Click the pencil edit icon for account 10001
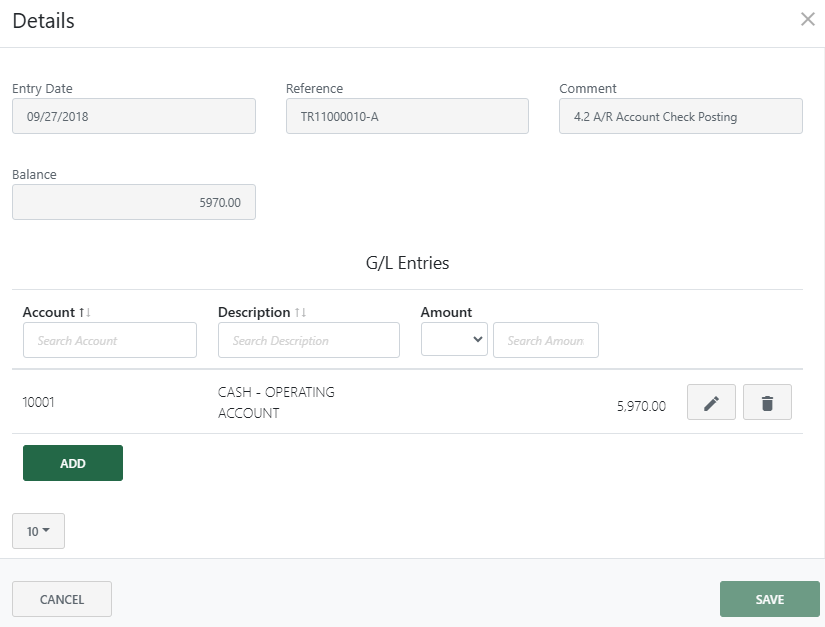The image size is (825, 627). pyautogui.click(x=711, y=402)
